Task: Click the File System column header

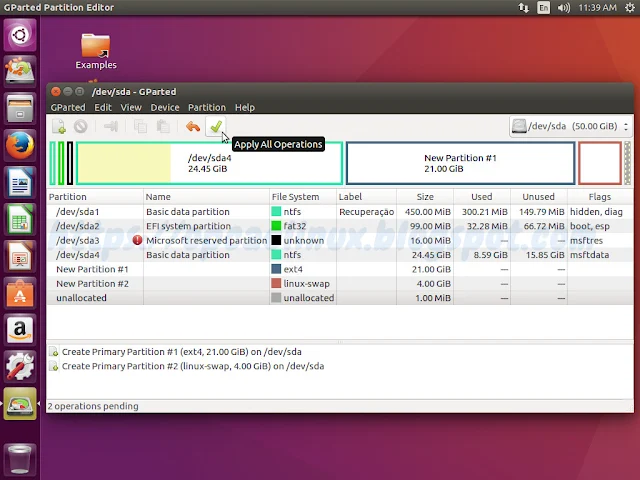Action: click(303, 197)
